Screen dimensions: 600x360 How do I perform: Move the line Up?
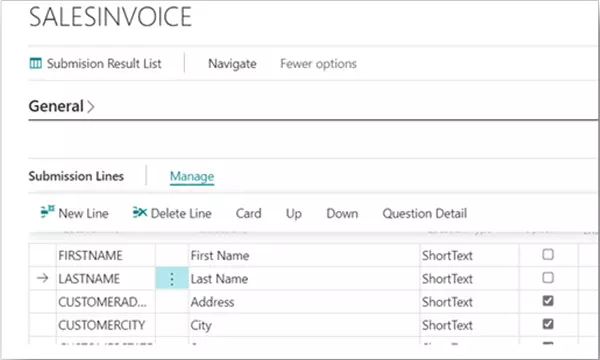pos(293,213)
